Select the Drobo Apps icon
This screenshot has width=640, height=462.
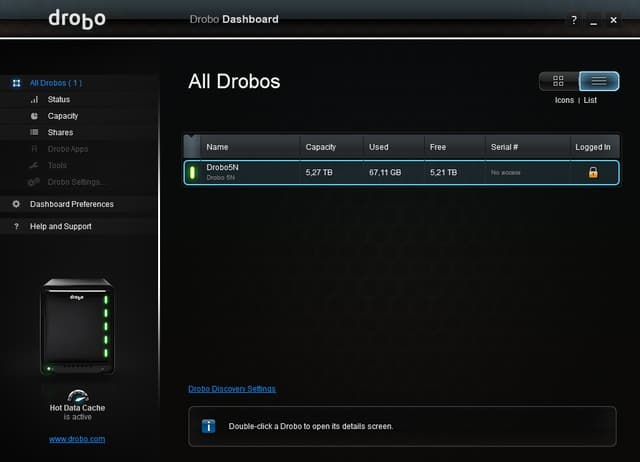[x=34, y=149]
